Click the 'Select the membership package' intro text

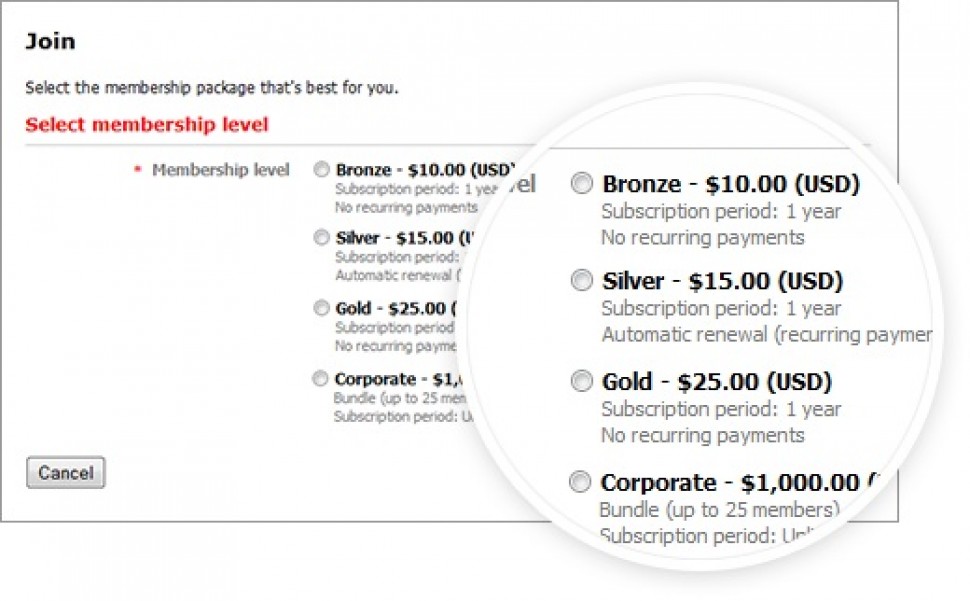click(212, 87)
